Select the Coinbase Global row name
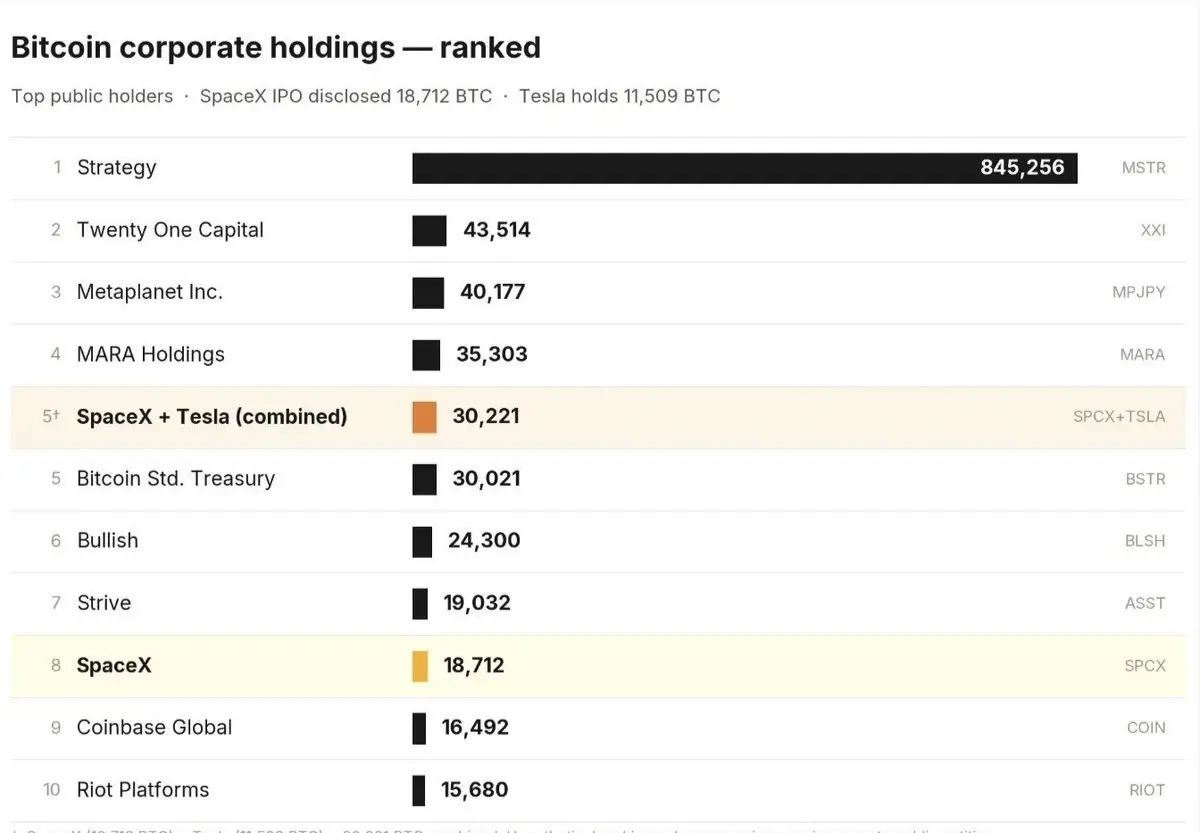The width and height of the screenshot is (1200, 833). pos(155,728)
